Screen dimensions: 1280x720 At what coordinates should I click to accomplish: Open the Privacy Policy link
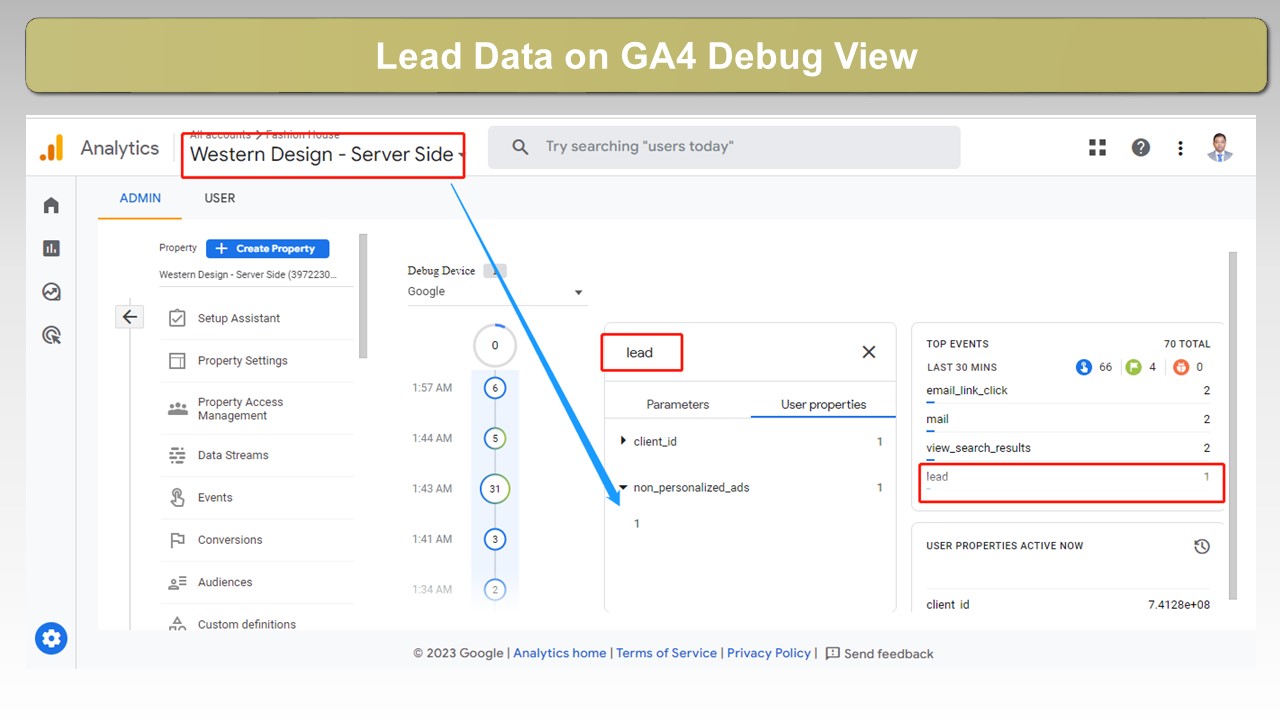(x=769, y=653)
